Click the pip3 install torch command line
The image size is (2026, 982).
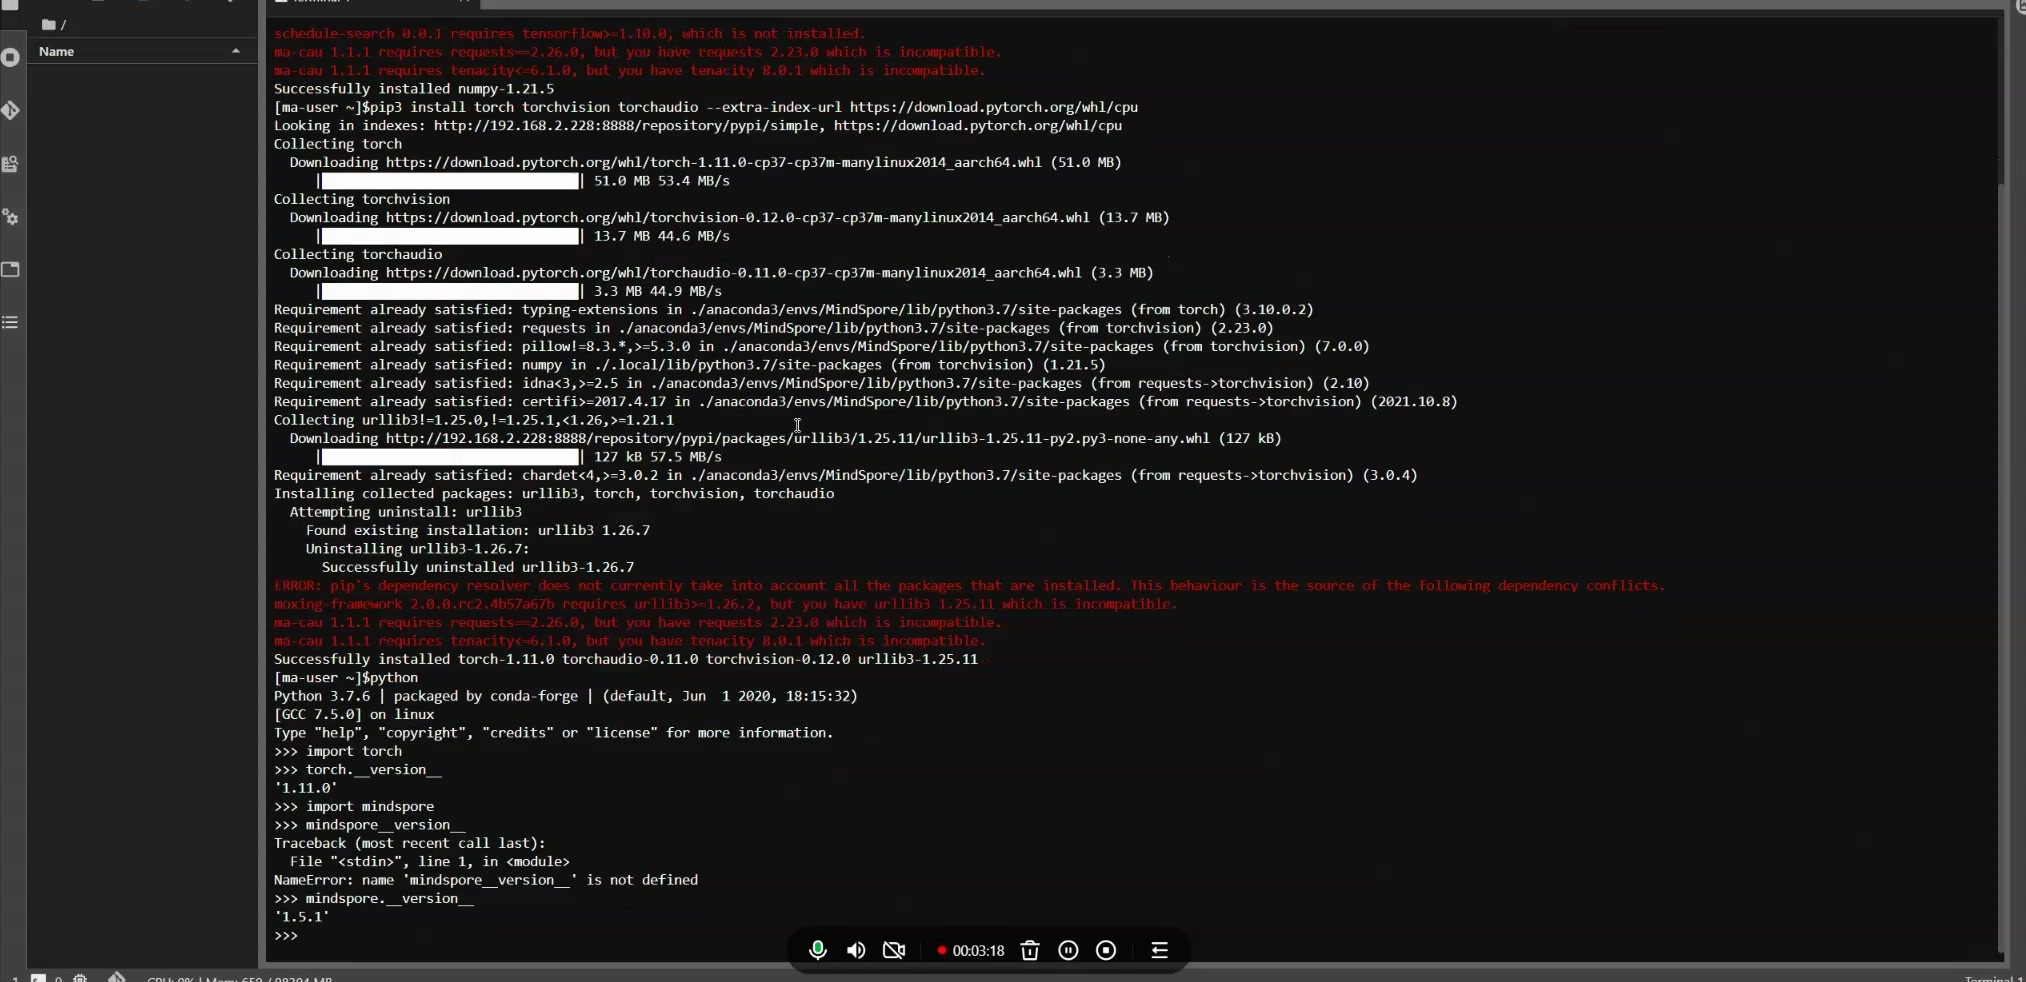point(706,107)
